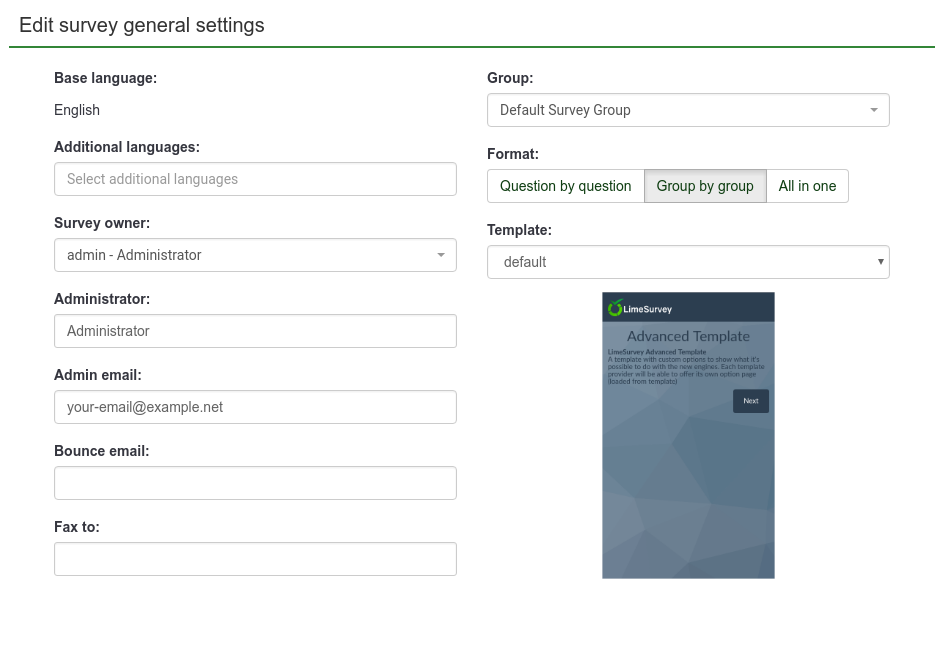
Task: Click the 'Format:' label text
Action: (x=513, y=154)
